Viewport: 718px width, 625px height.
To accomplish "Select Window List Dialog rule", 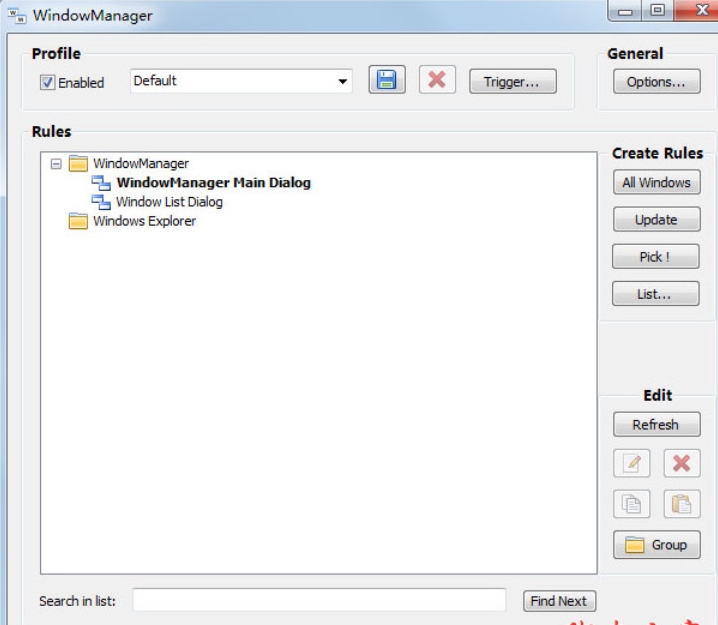I will coord(169,202).
